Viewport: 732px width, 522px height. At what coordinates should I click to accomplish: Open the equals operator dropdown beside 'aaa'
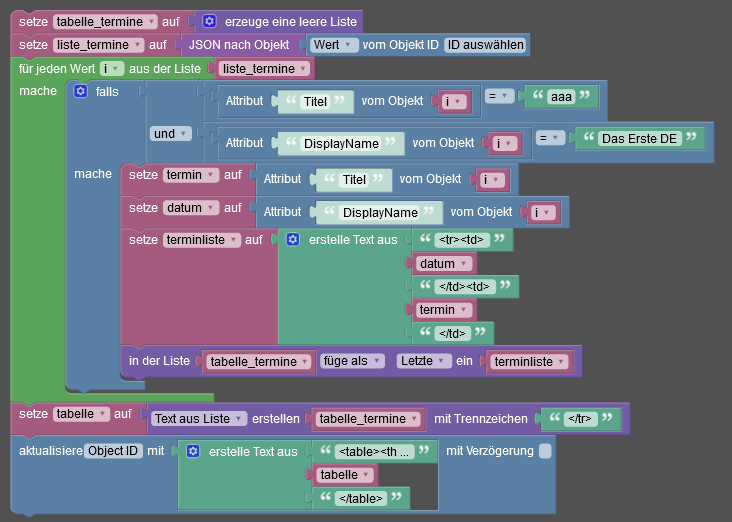pos(499,96)
